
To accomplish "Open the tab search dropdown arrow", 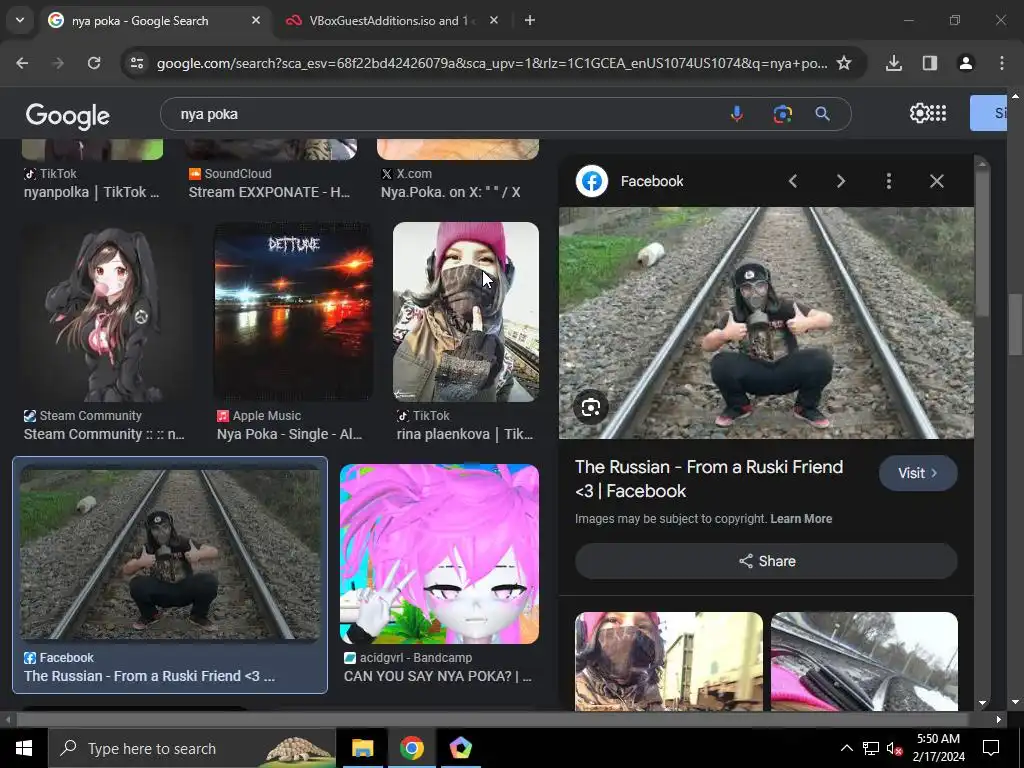I will [20, 20].
